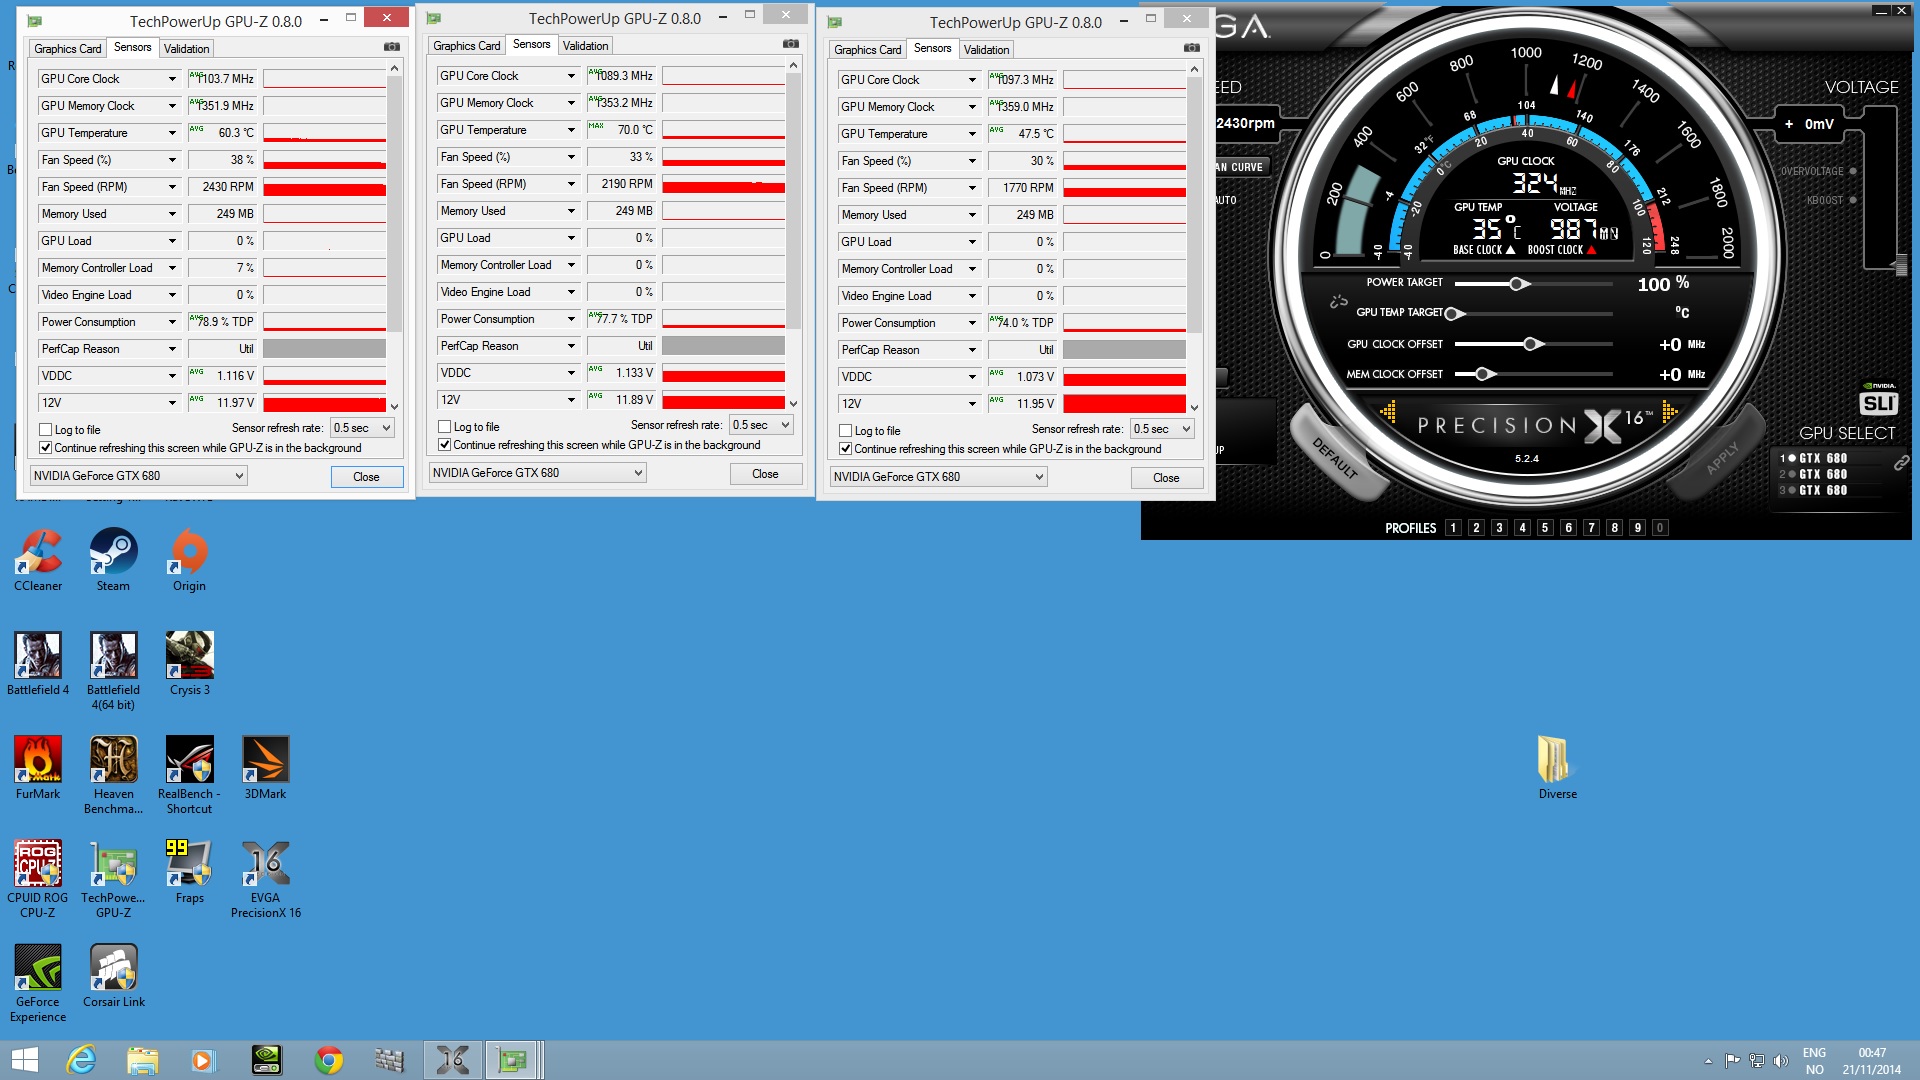This screenshot has width=1920, height=1080.
Task: Adjust the Mem Clock Offset slider
Action: [1484, 374]
